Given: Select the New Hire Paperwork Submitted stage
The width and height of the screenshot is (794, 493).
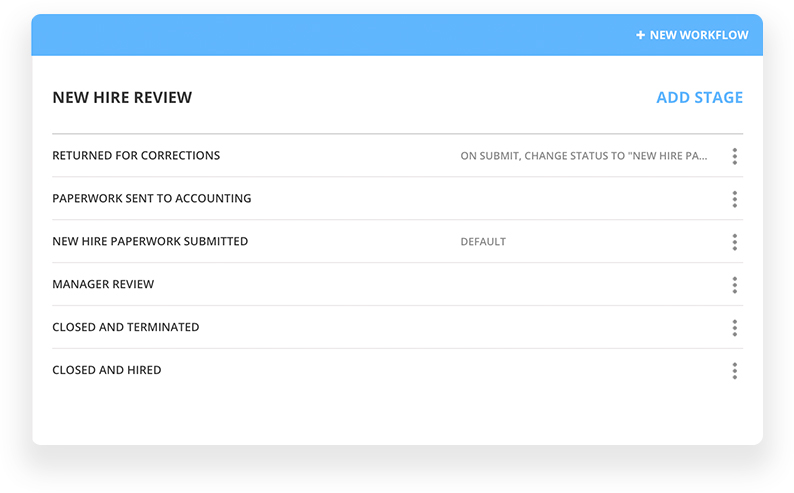Looking at the screenshot, I should coord(150,241).
